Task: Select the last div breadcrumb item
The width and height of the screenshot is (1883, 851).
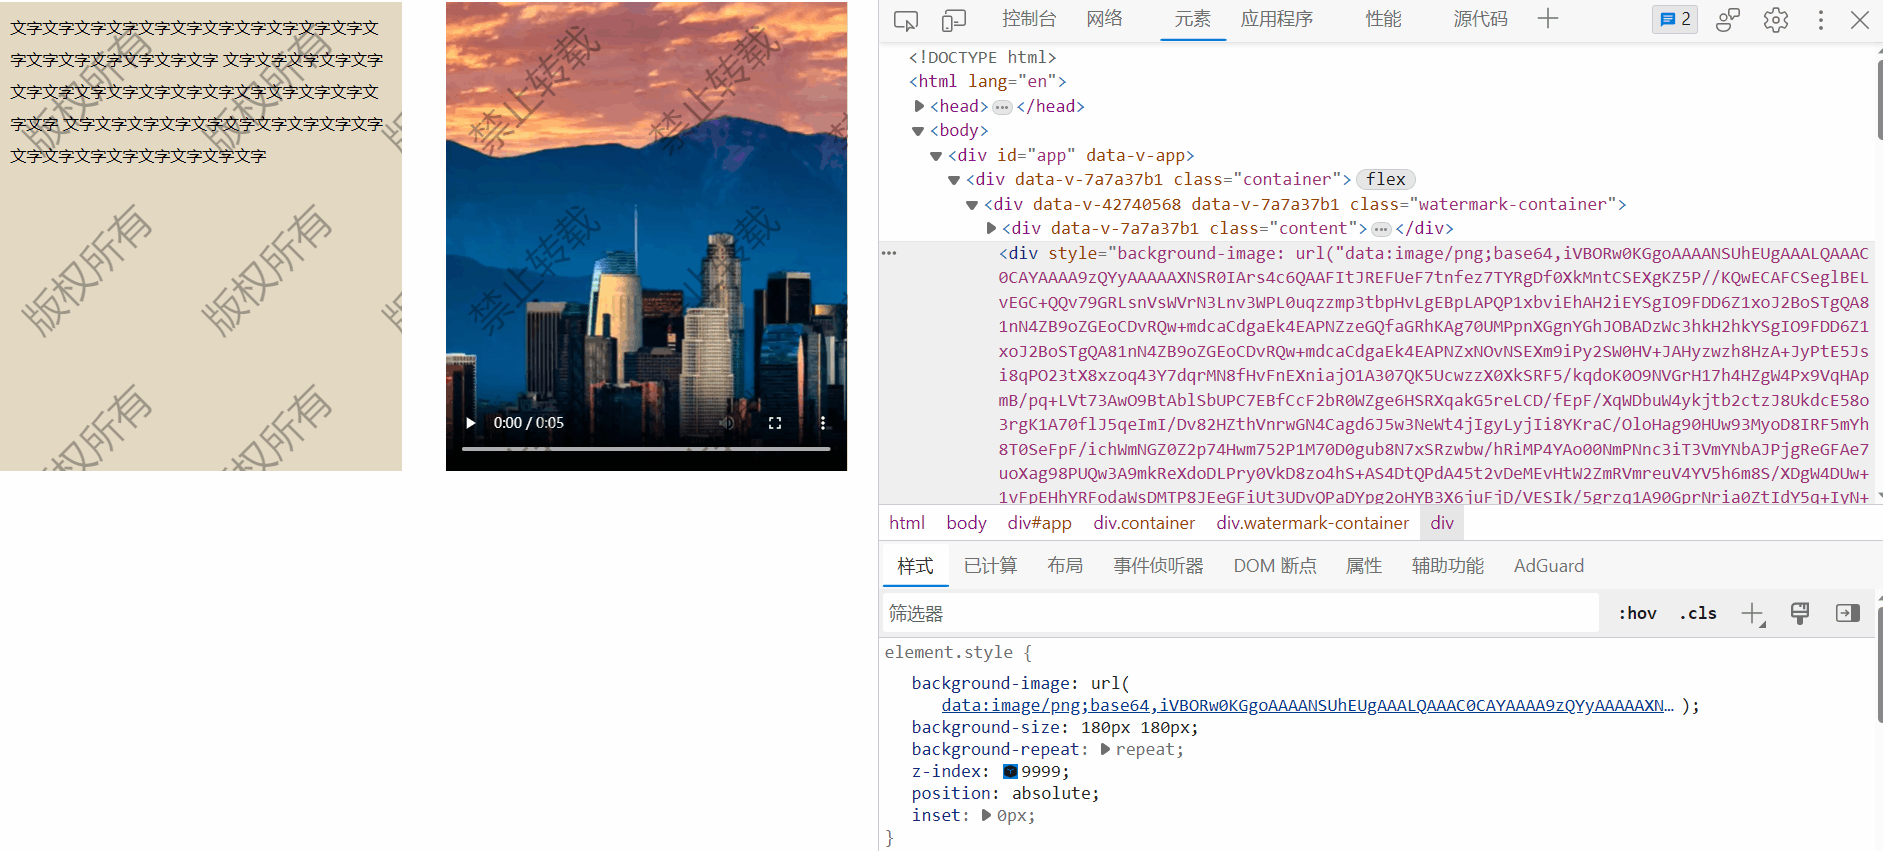Action: (x=1442, y=523)
